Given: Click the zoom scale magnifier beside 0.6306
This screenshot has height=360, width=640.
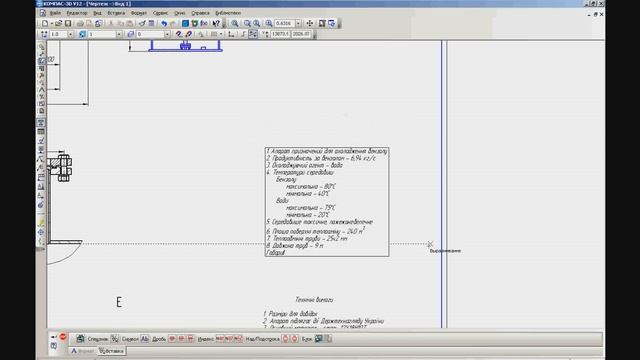Looking at the screenshot, I should point(269,24).
